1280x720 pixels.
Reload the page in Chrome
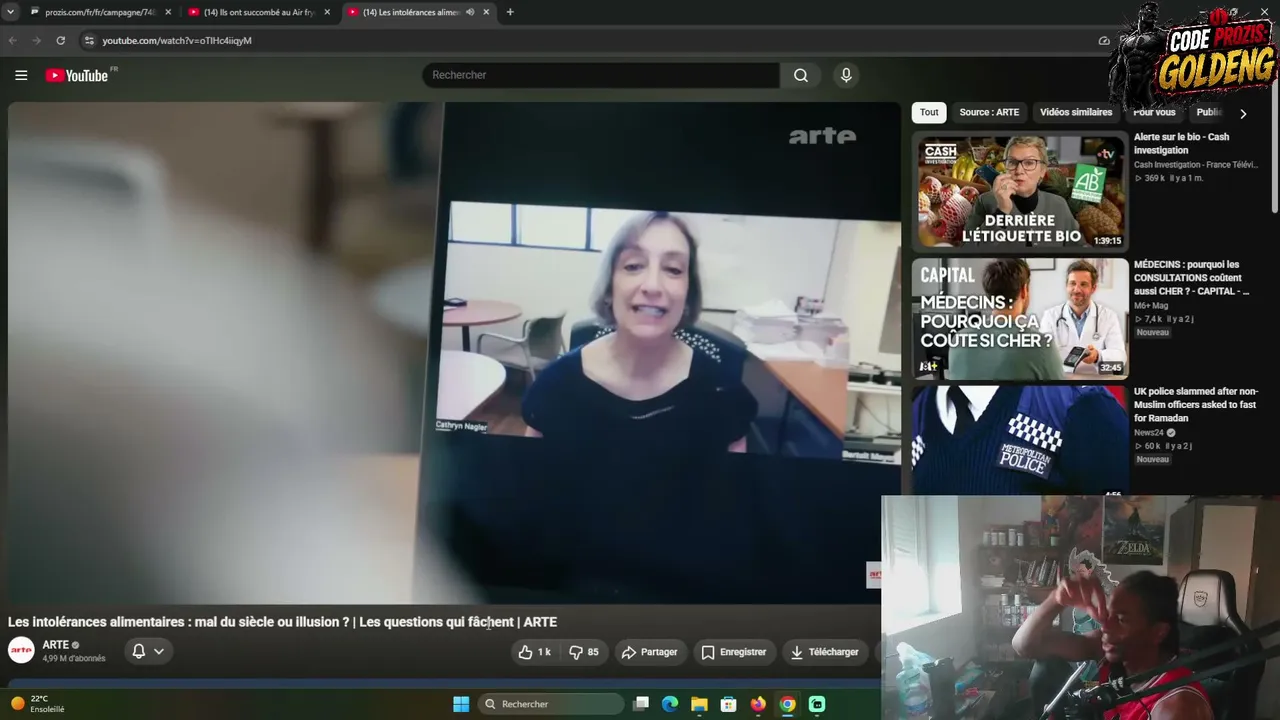pyautogui.click(x=61, y=41)
